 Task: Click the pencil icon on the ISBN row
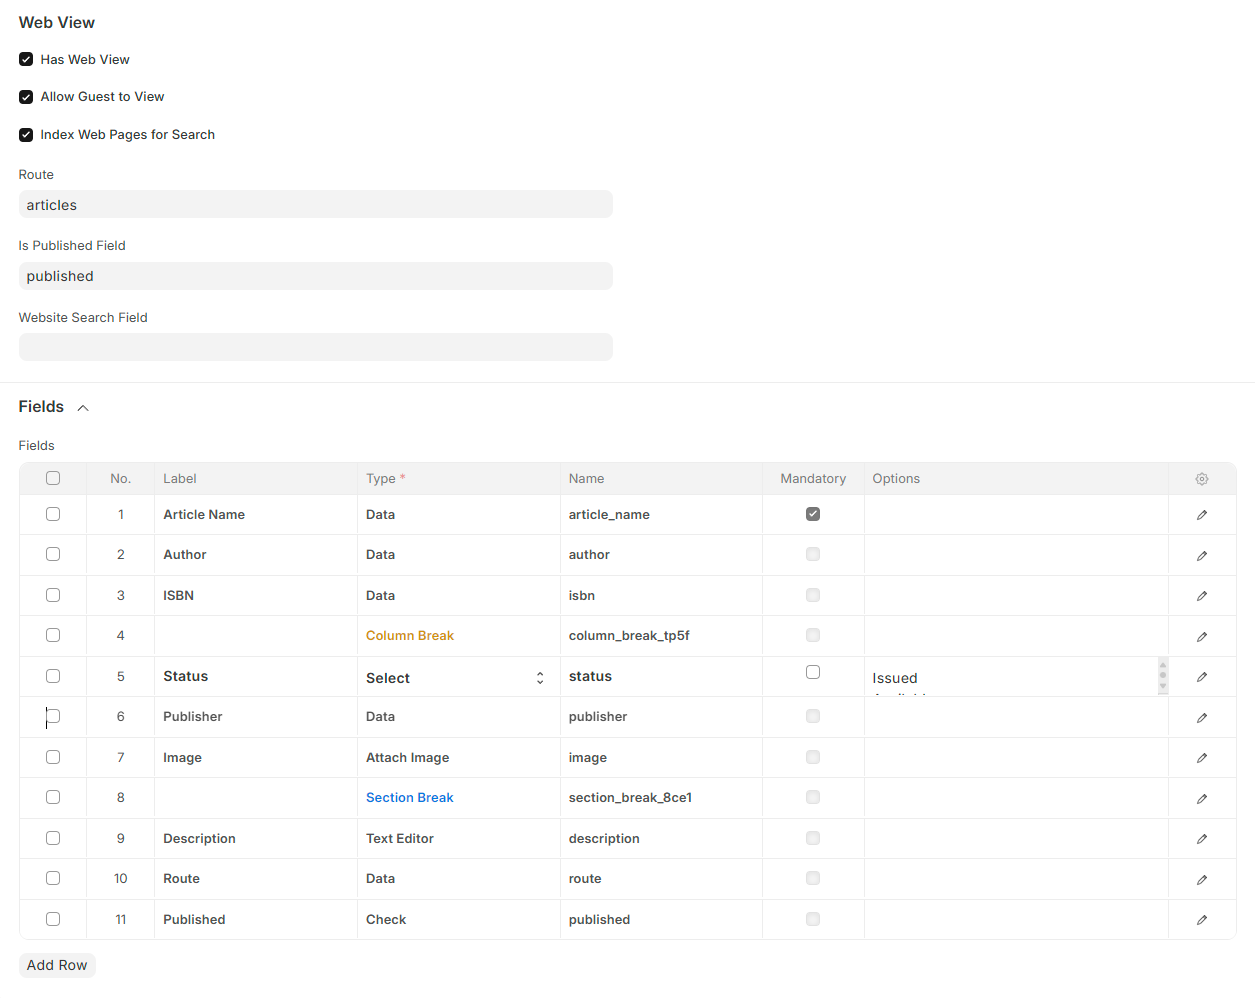1201,594
